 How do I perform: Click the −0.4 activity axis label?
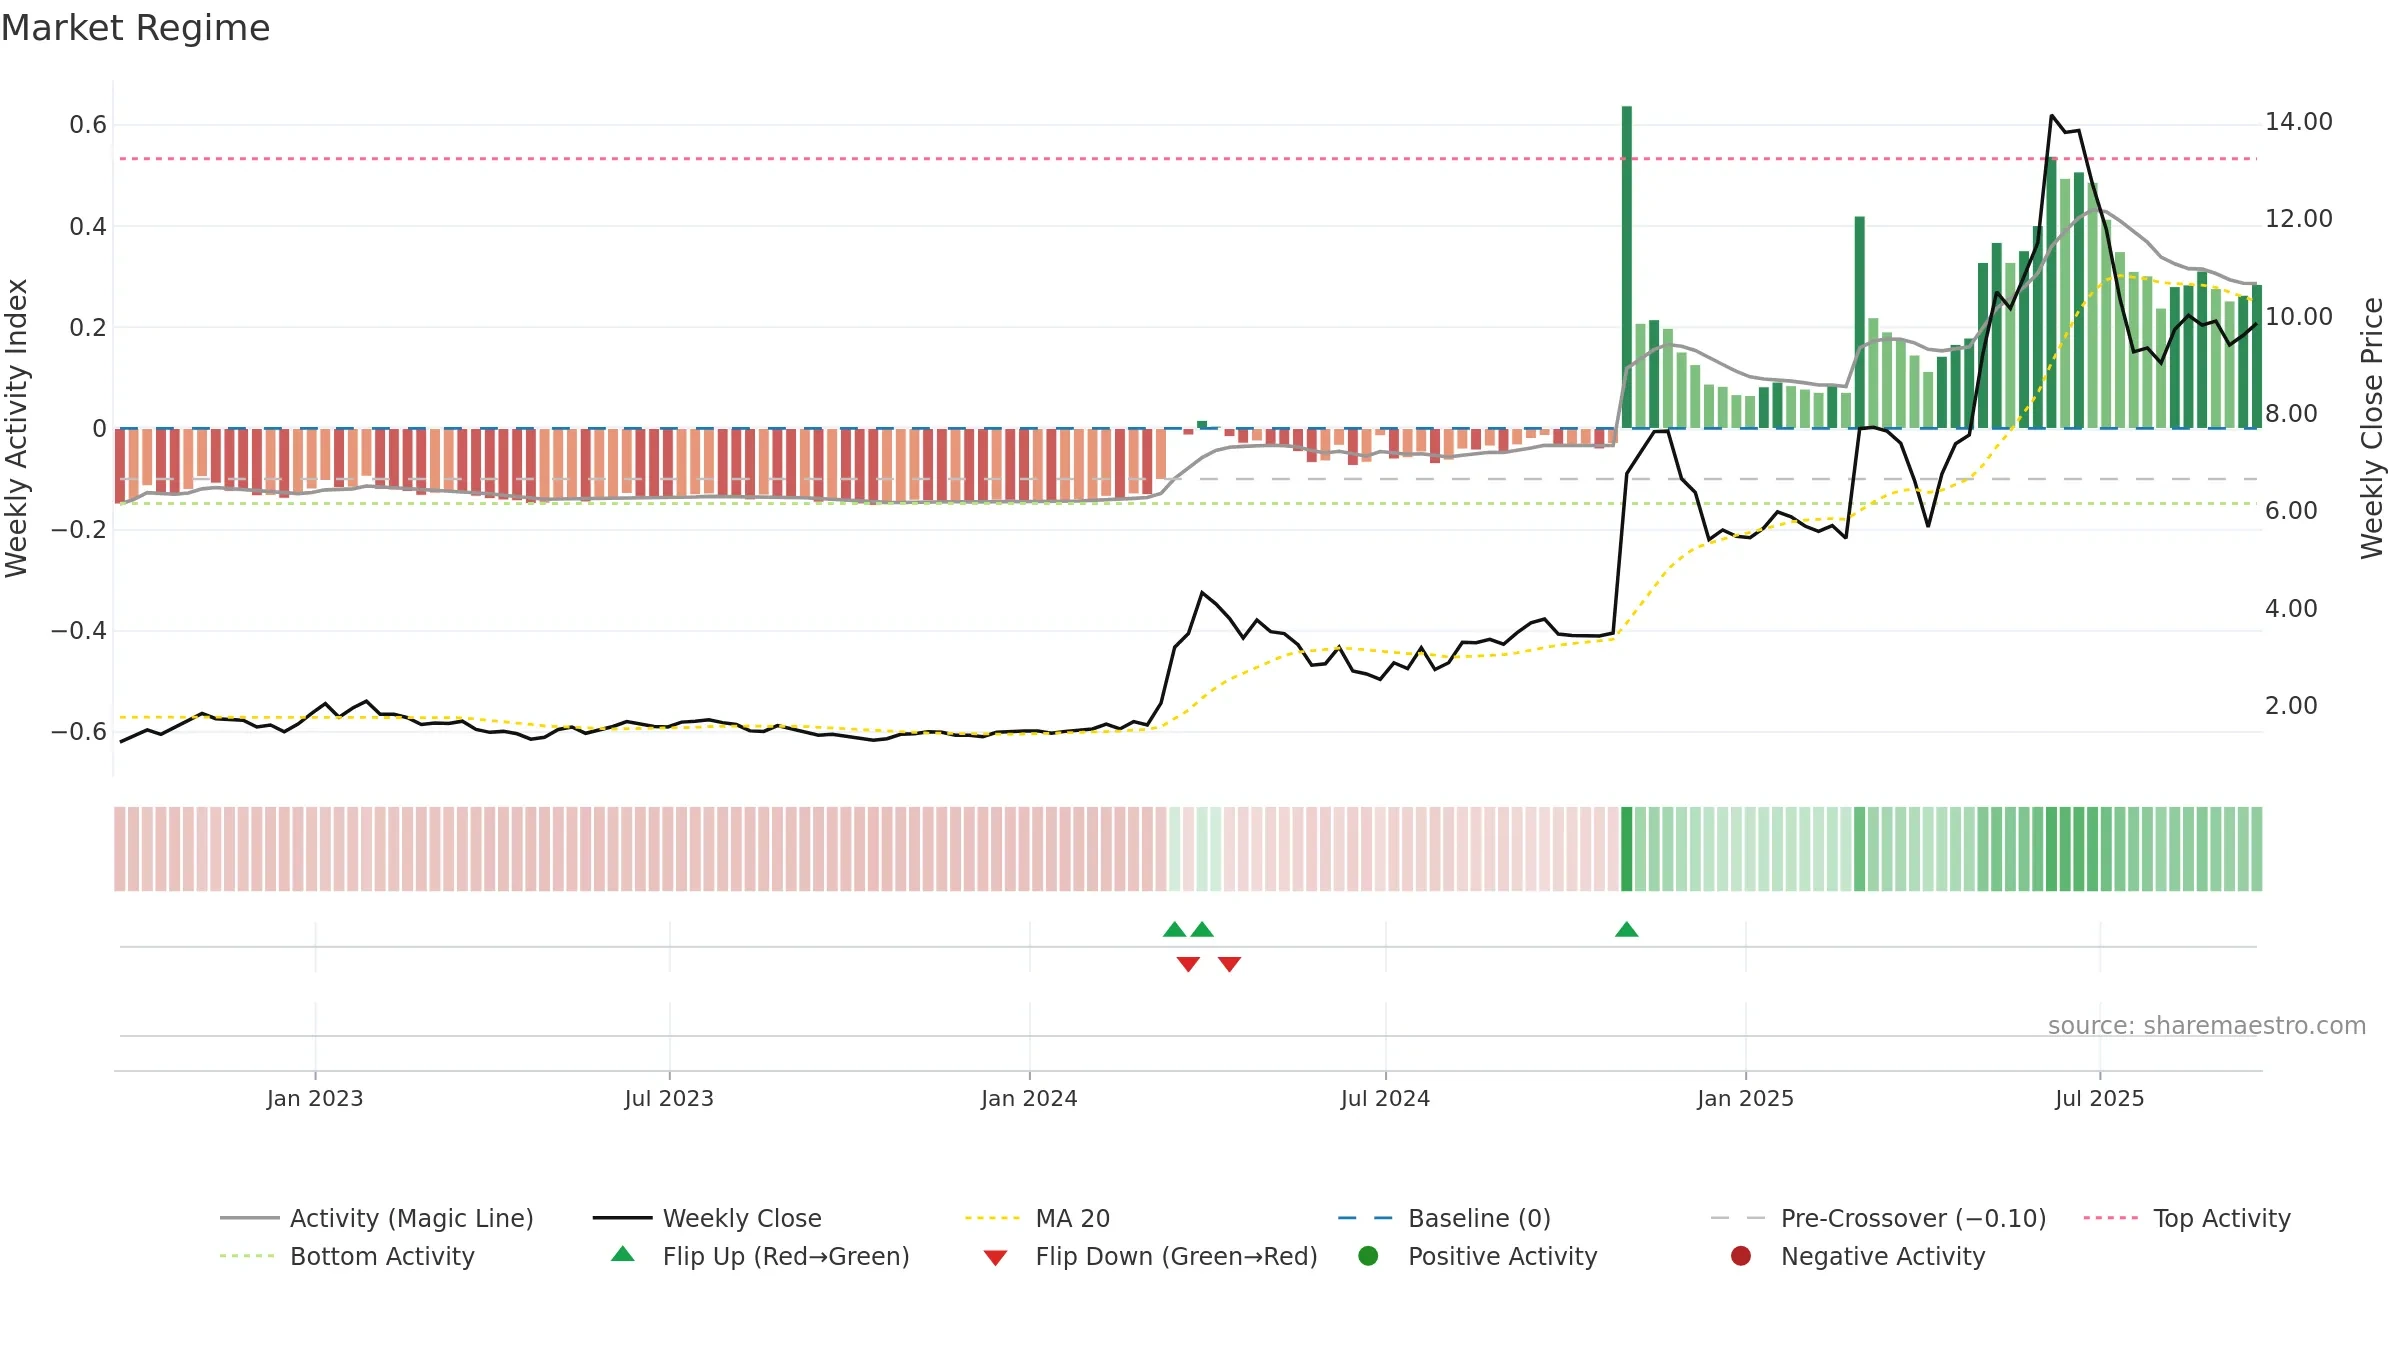coord(79,631)
